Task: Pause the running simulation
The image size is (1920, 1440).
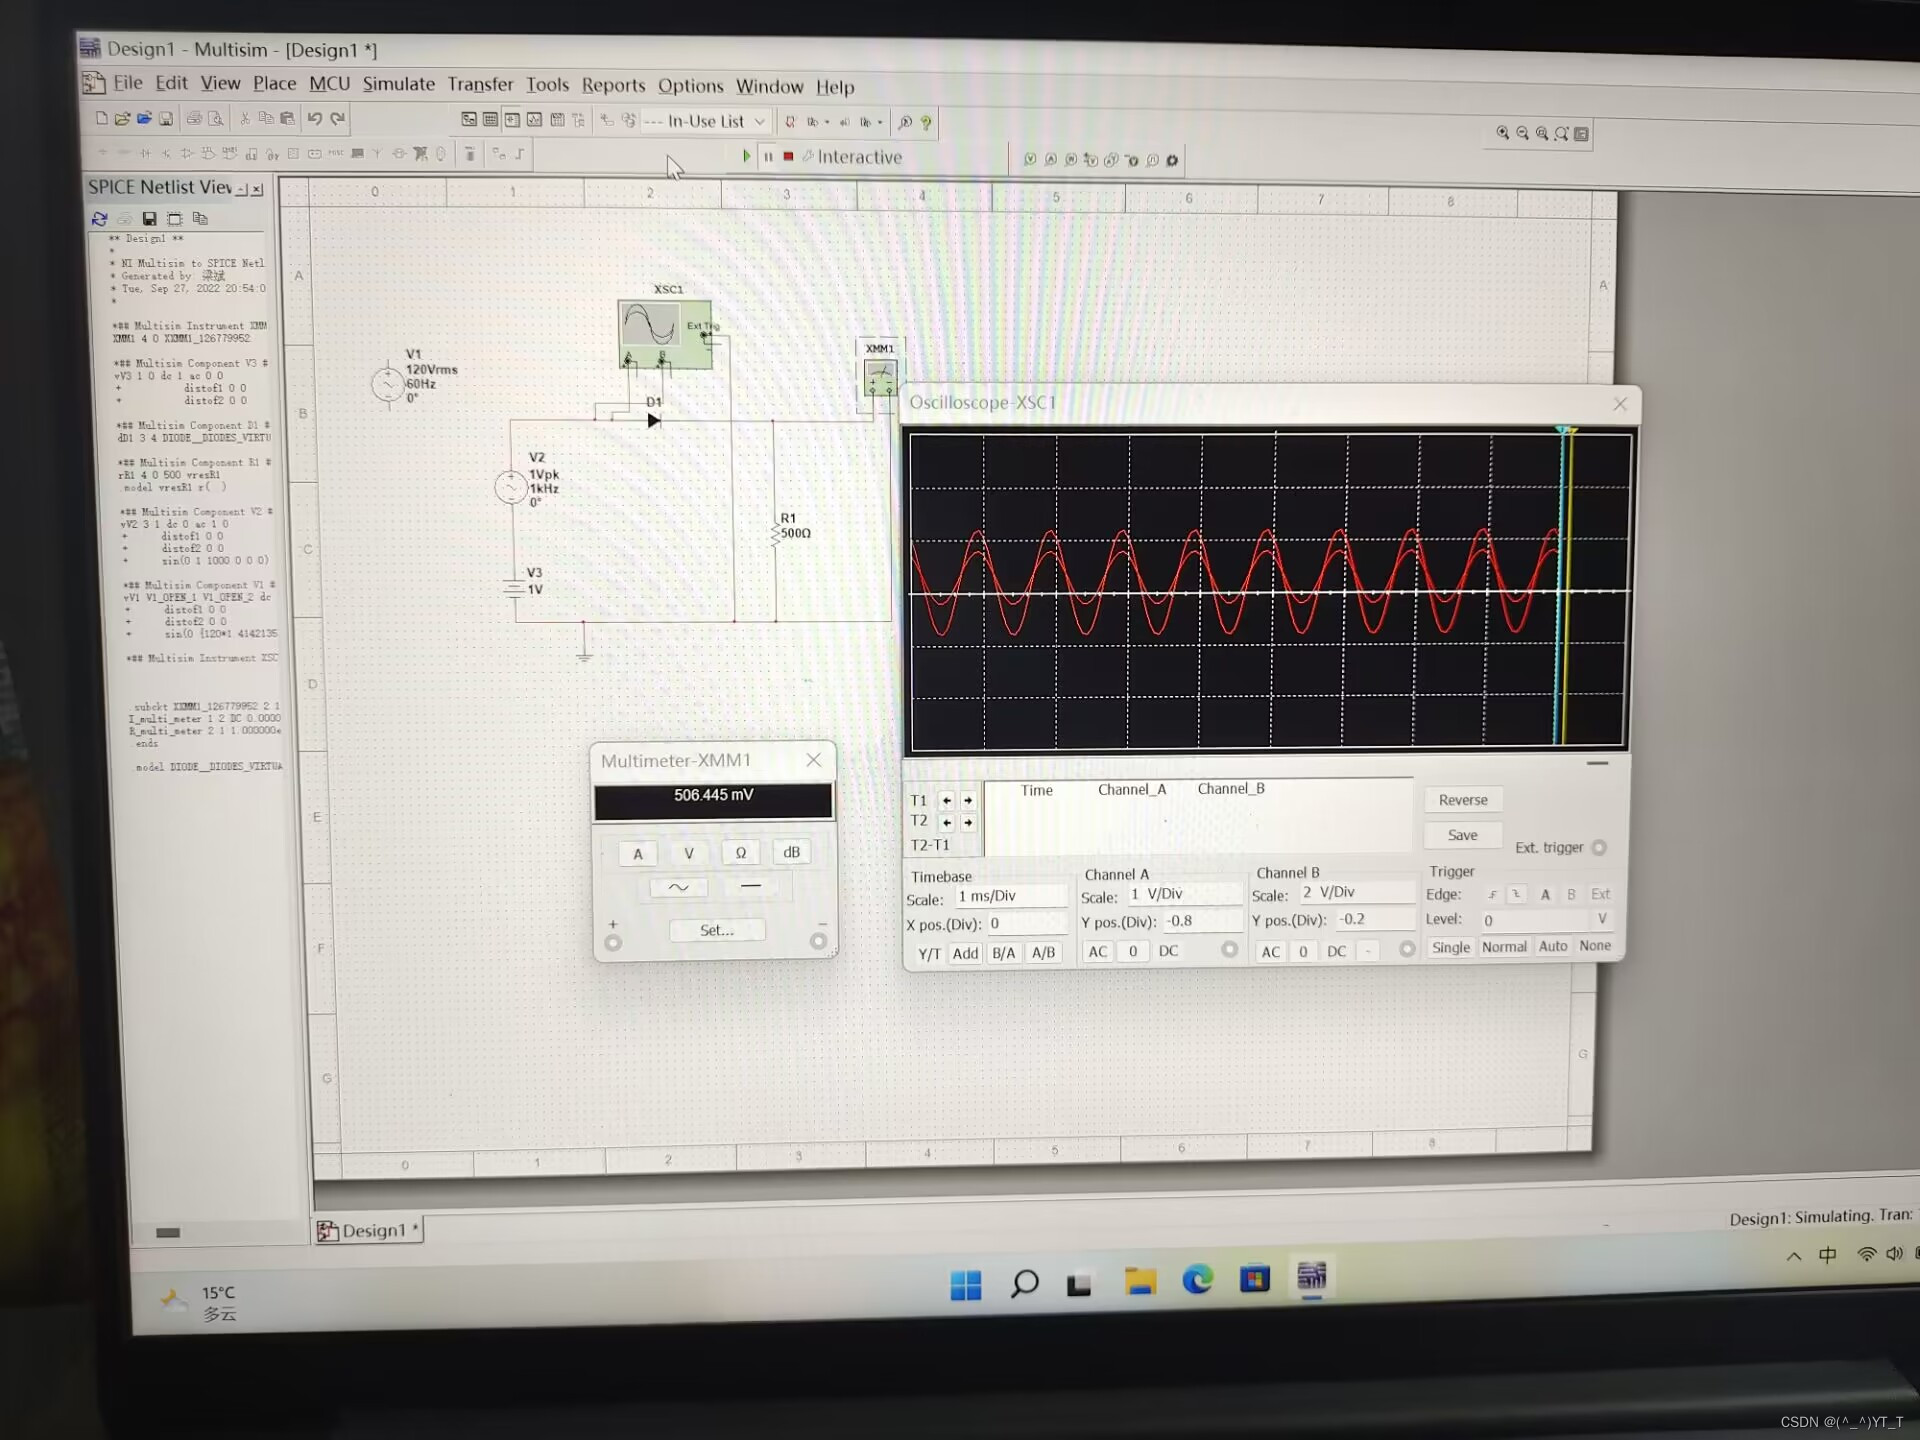Action: coord(768,157)
